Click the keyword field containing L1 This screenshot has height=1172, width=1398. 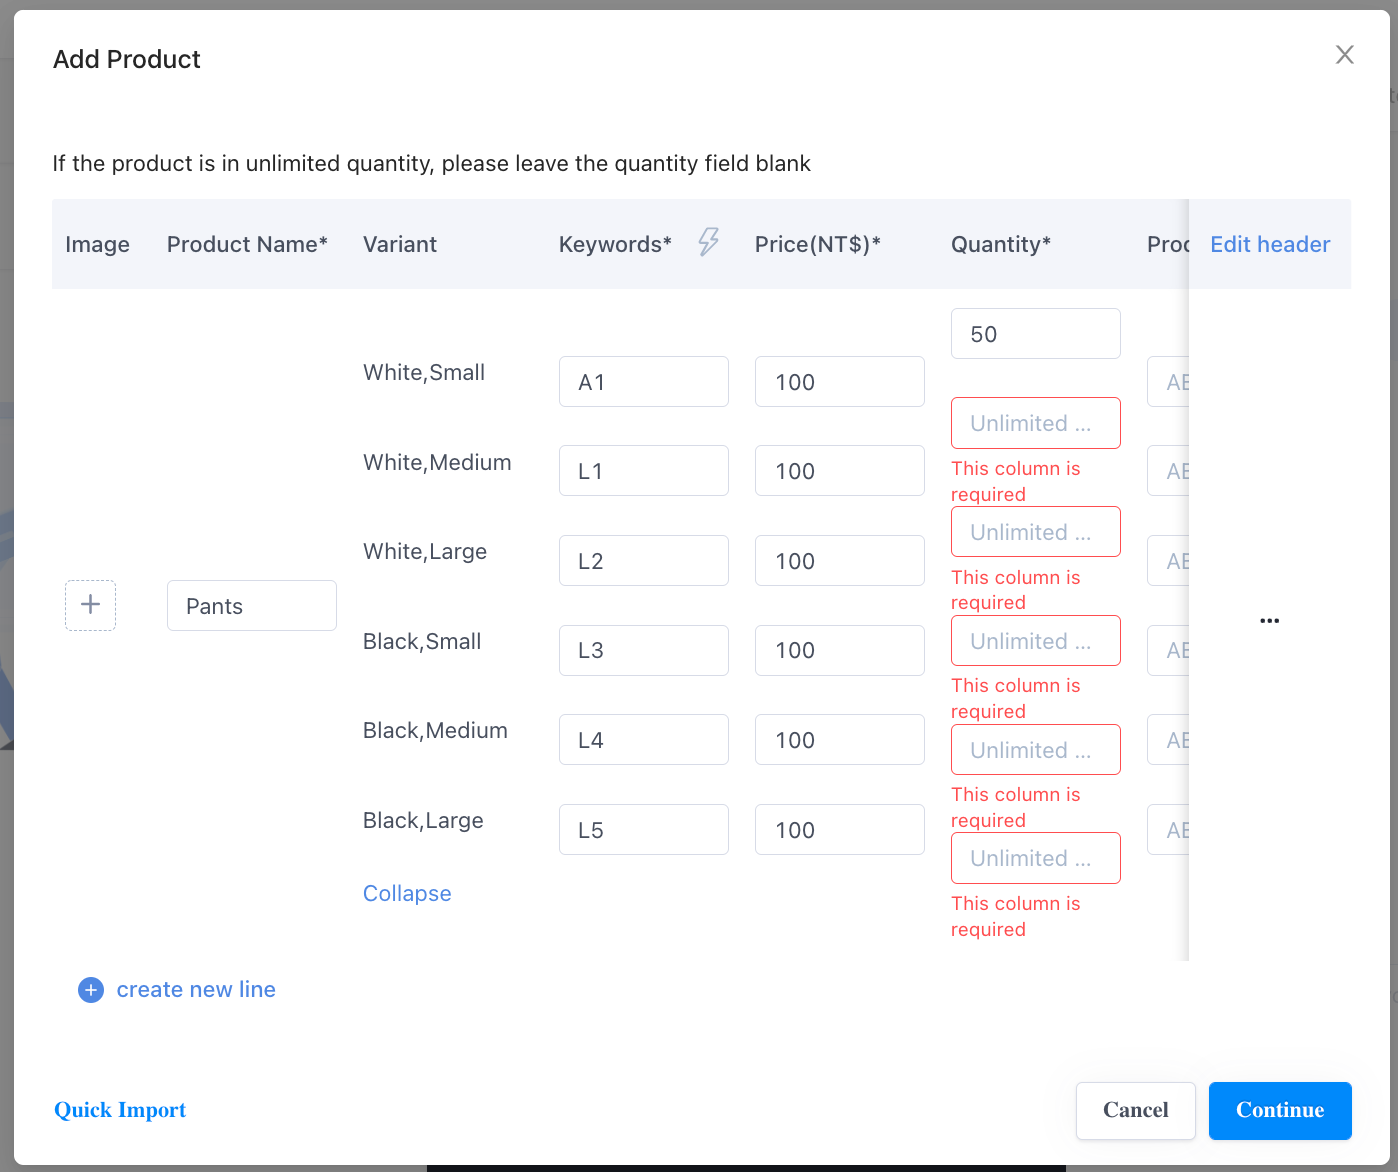coord(643,471)
